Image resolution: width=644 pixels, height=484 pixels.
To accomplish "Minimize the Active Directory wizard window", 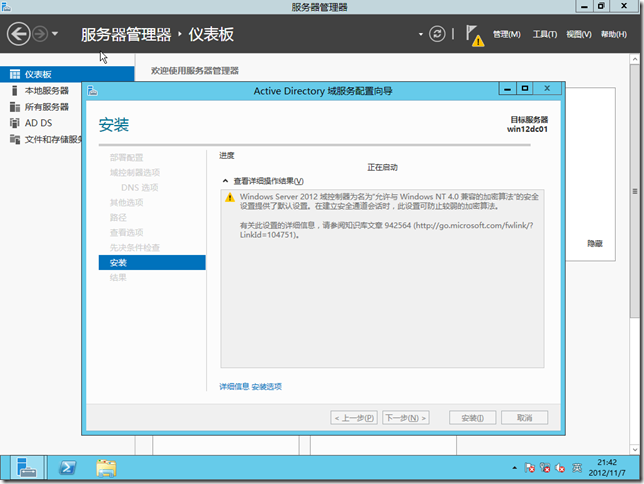I will [508, 88].
